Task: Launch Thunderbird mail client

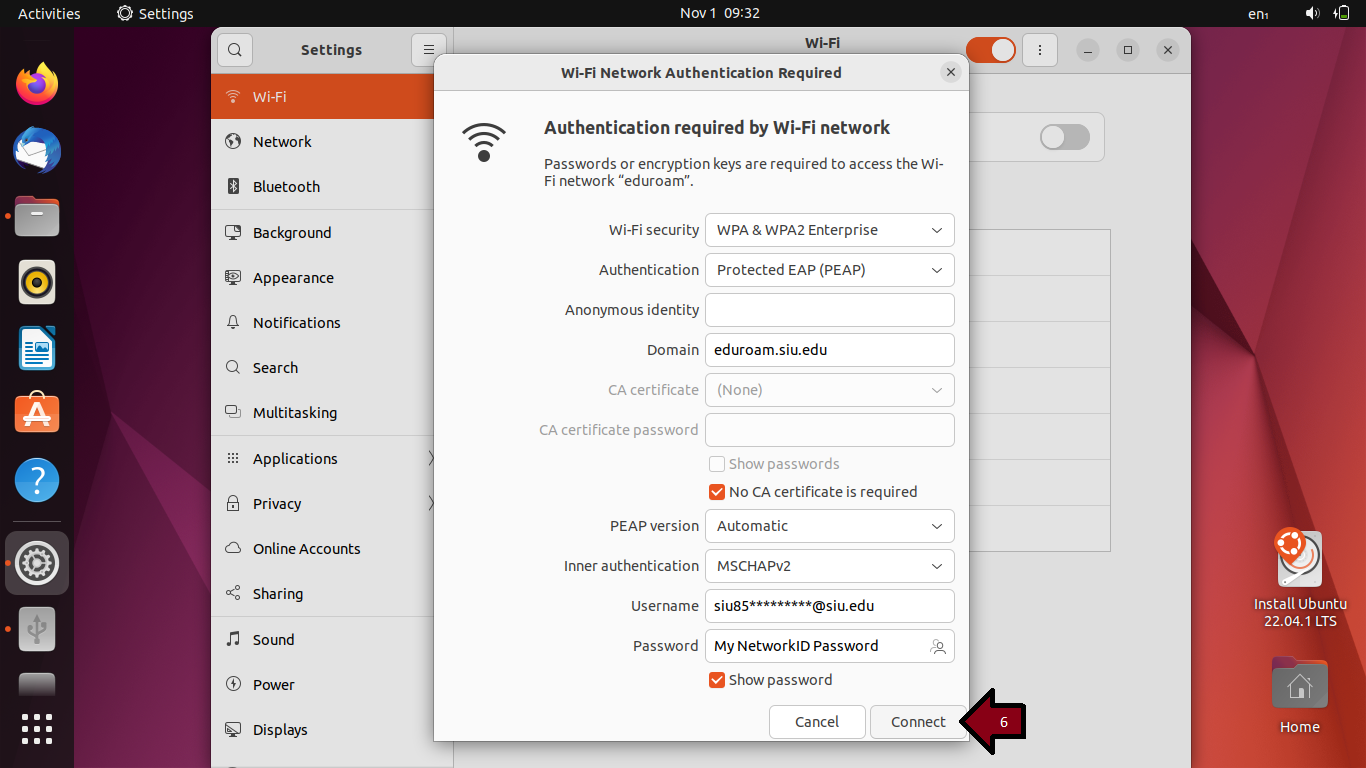Action: 36,150
